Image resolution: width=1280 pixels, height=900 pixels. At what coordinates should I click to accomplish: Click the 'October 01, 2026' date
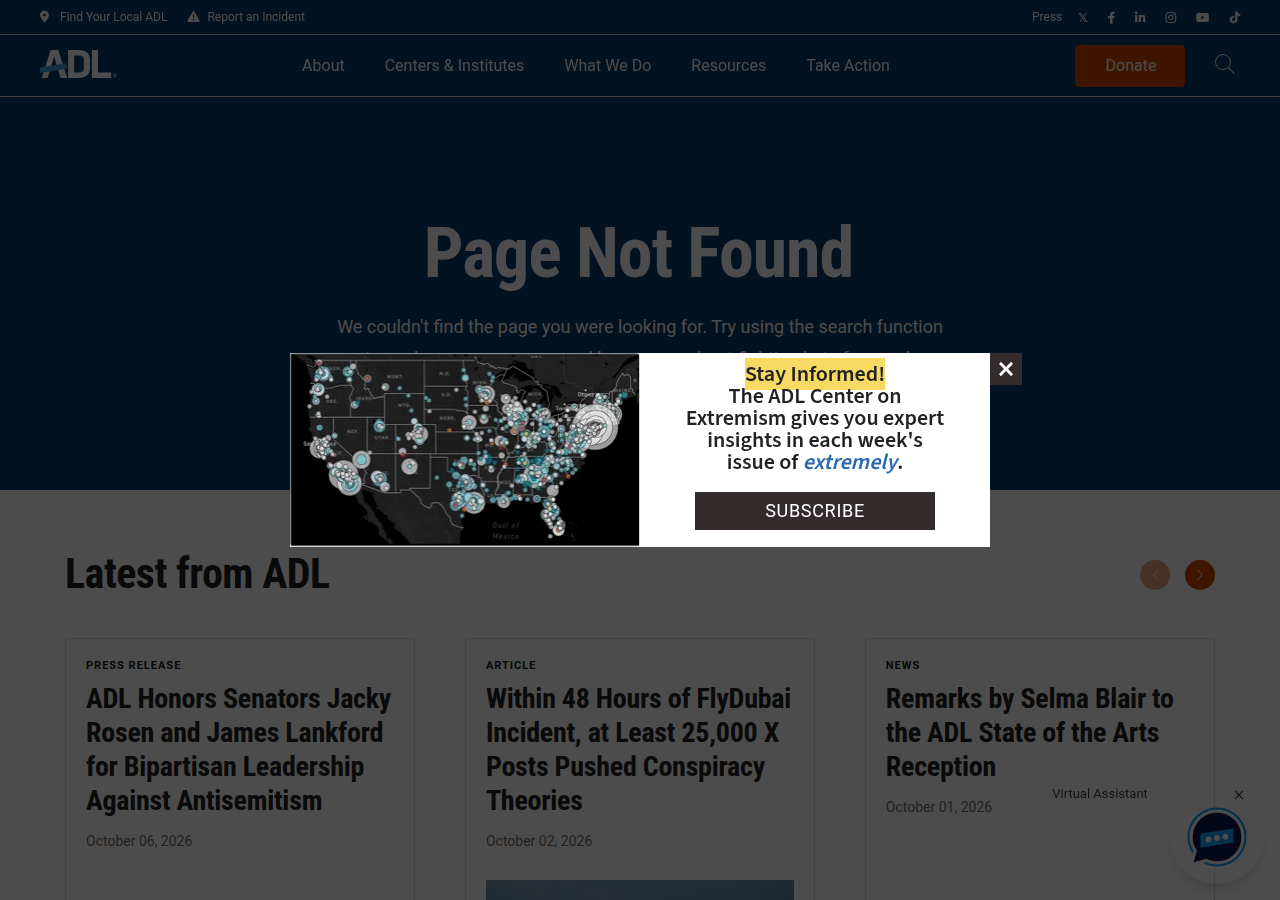pos(939,807)
